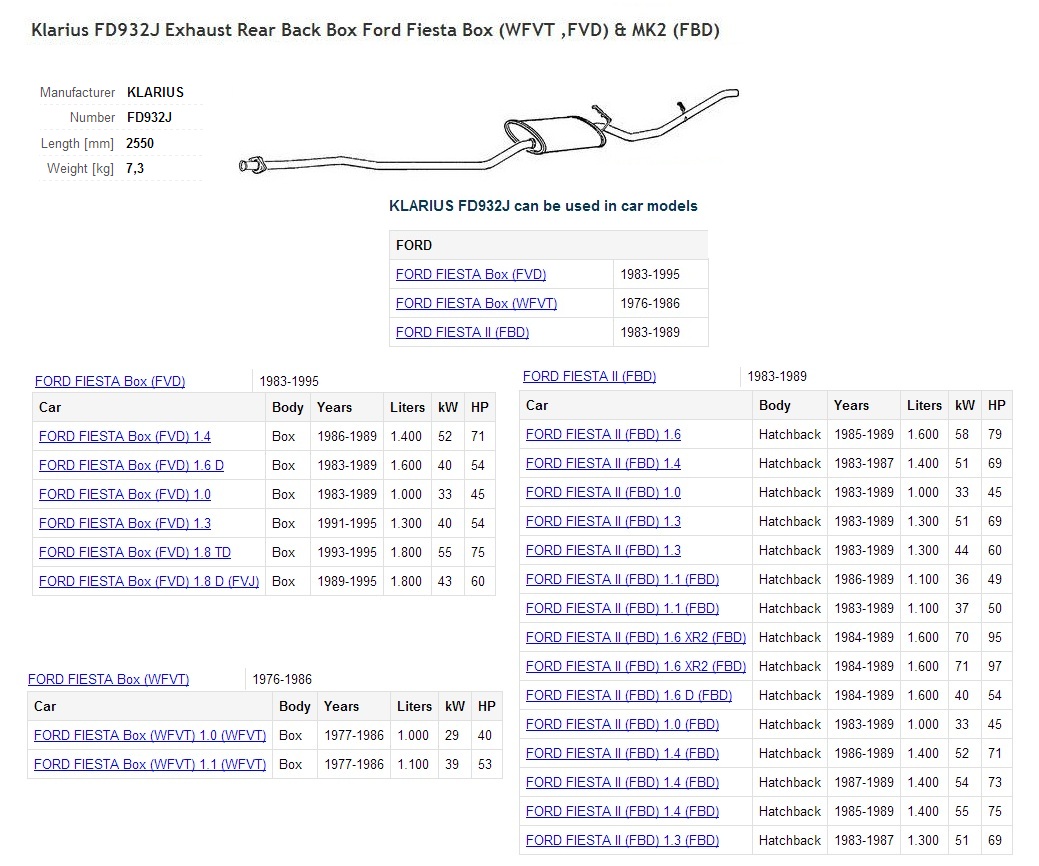Open FORD FIESTA II (FBD) 1.3 link with 69 HP, 1983-1989
The image size is (1039, 866).
603,521
